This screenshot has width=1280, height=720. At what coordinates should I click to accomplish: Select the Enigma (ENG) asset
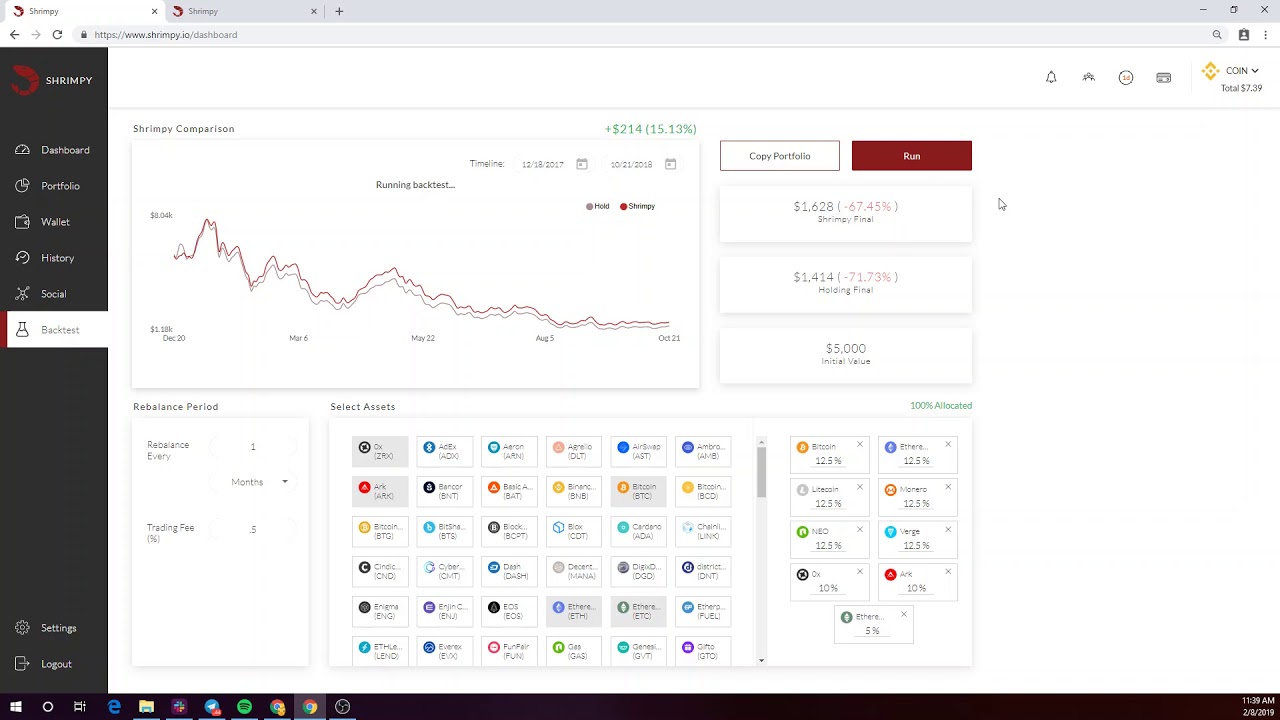380,611
